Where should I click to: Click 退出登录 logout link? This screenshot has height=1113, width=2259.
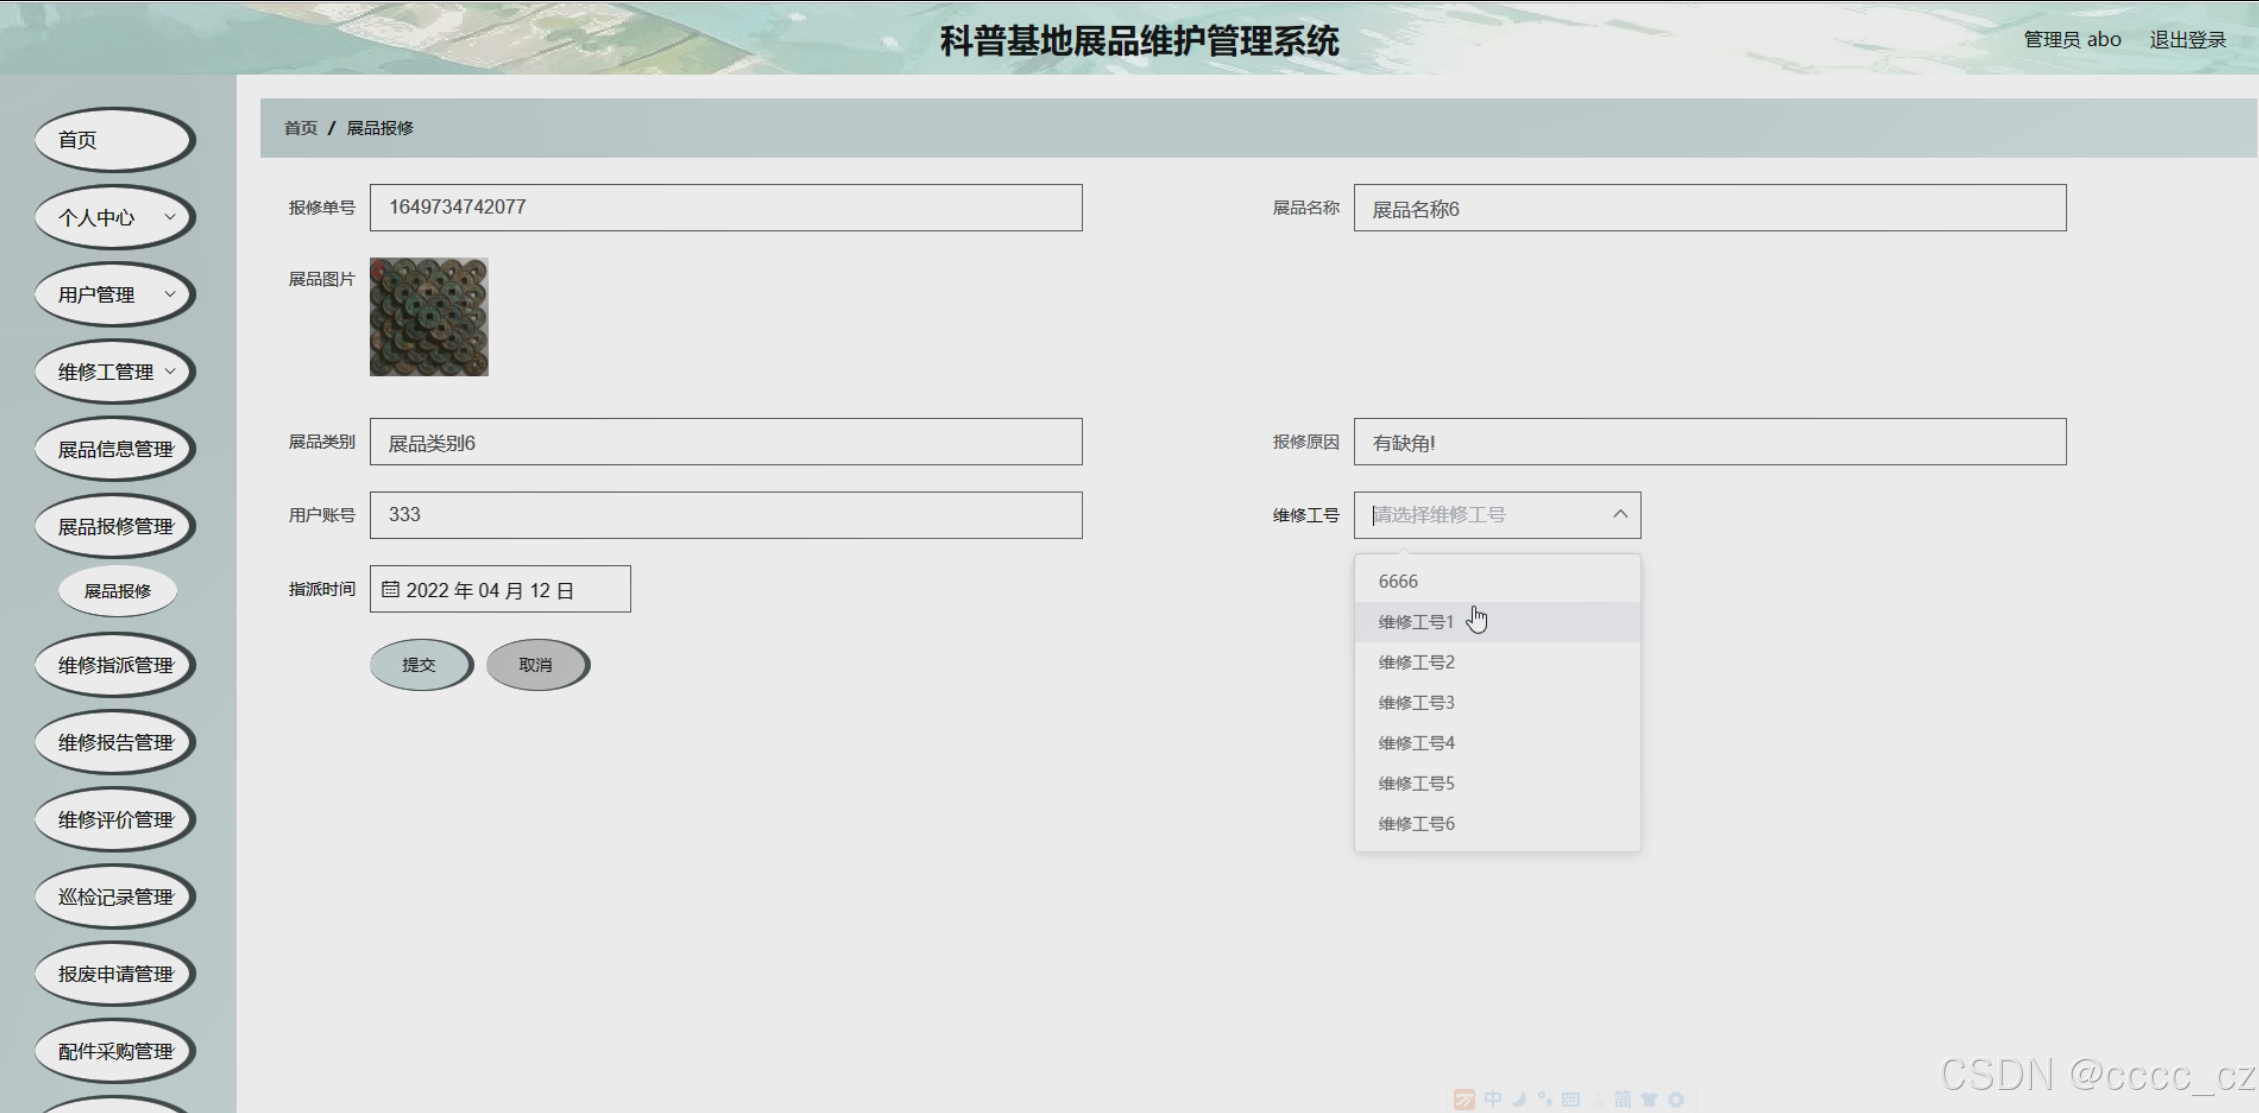click(x=2187, y=40)
